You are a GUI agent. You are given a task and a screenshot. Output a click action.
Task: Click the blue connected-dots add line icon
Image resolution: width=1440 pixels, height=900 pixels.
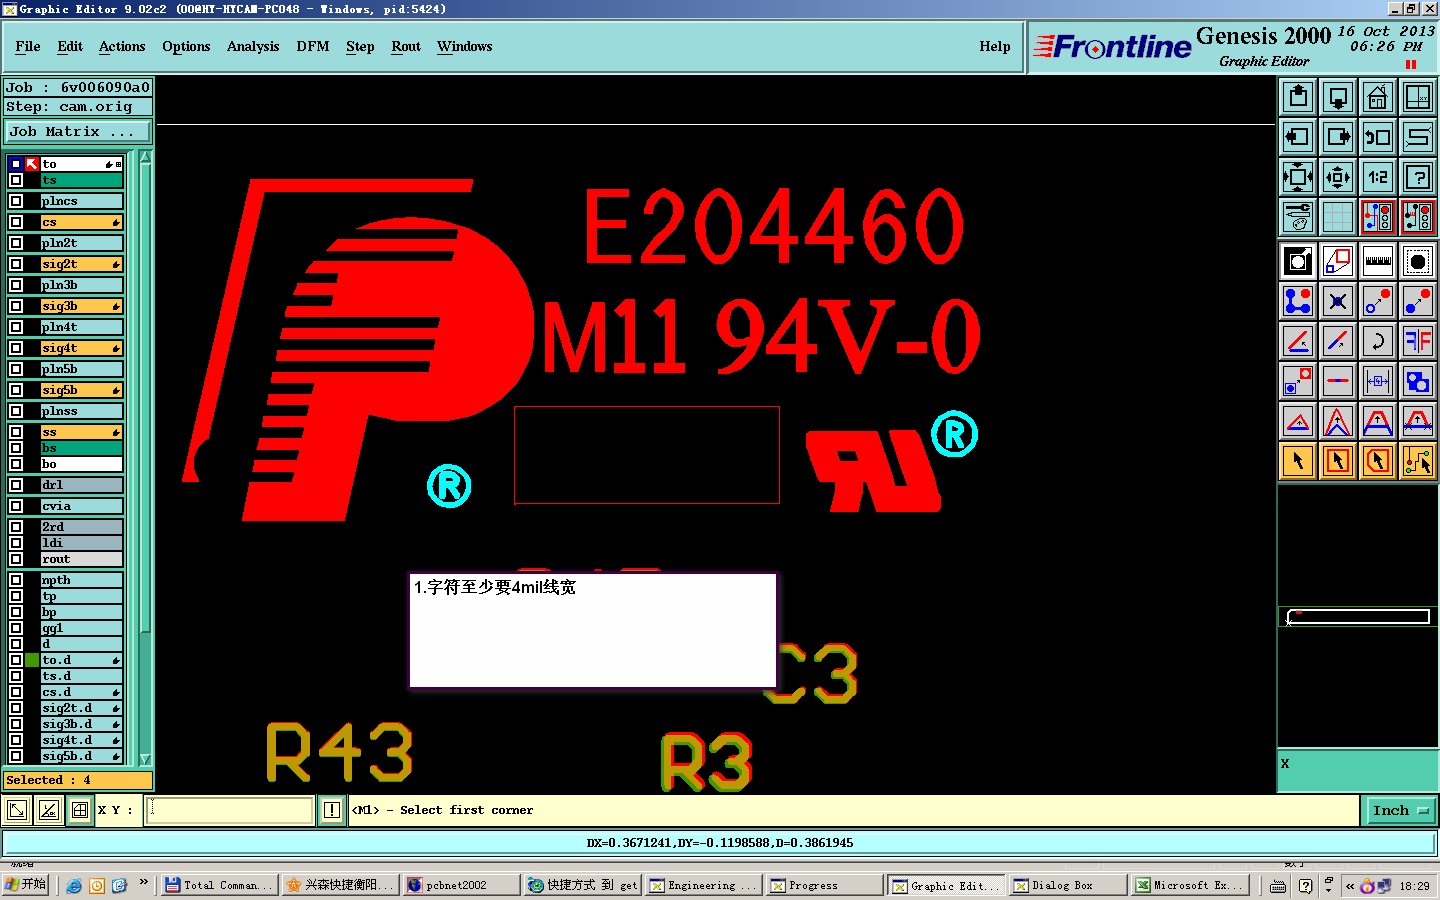[x=1298, y=301]
